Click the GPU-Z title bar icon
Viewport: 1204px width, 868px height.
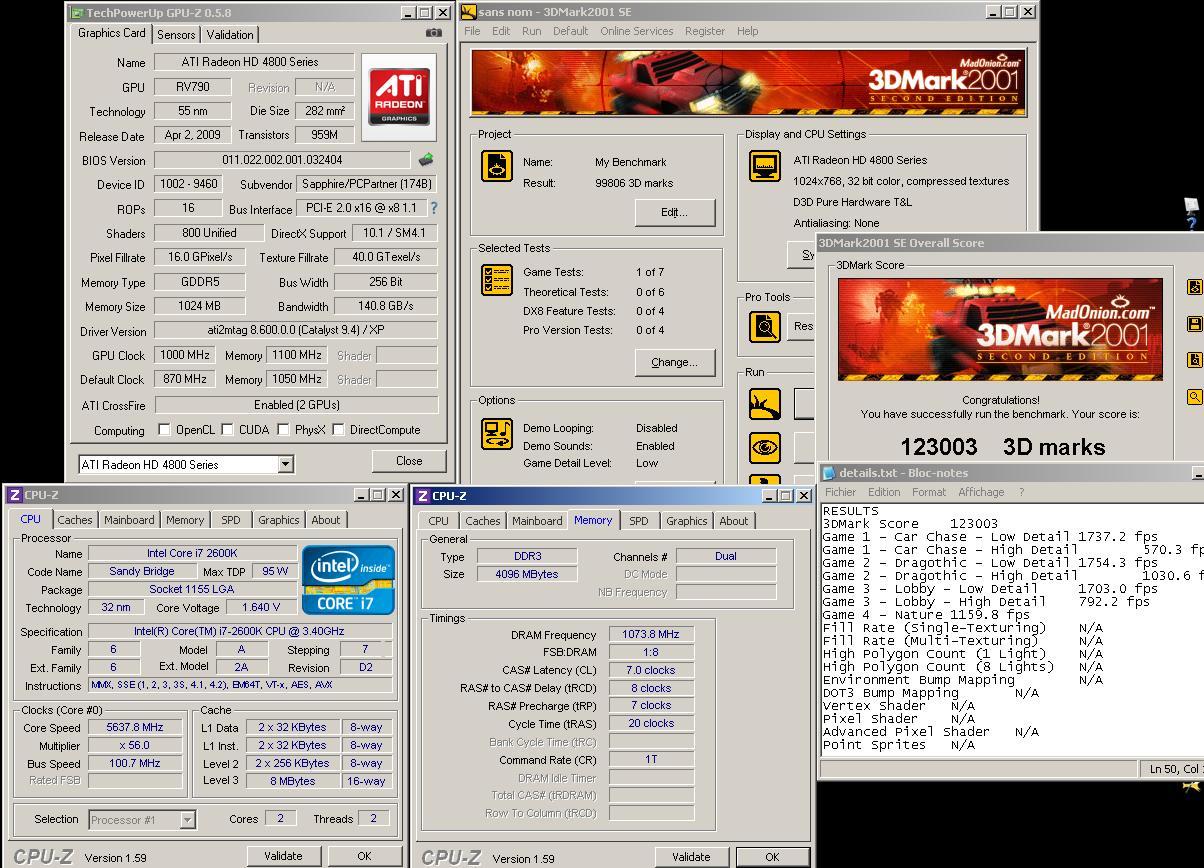tap(78, 13)
